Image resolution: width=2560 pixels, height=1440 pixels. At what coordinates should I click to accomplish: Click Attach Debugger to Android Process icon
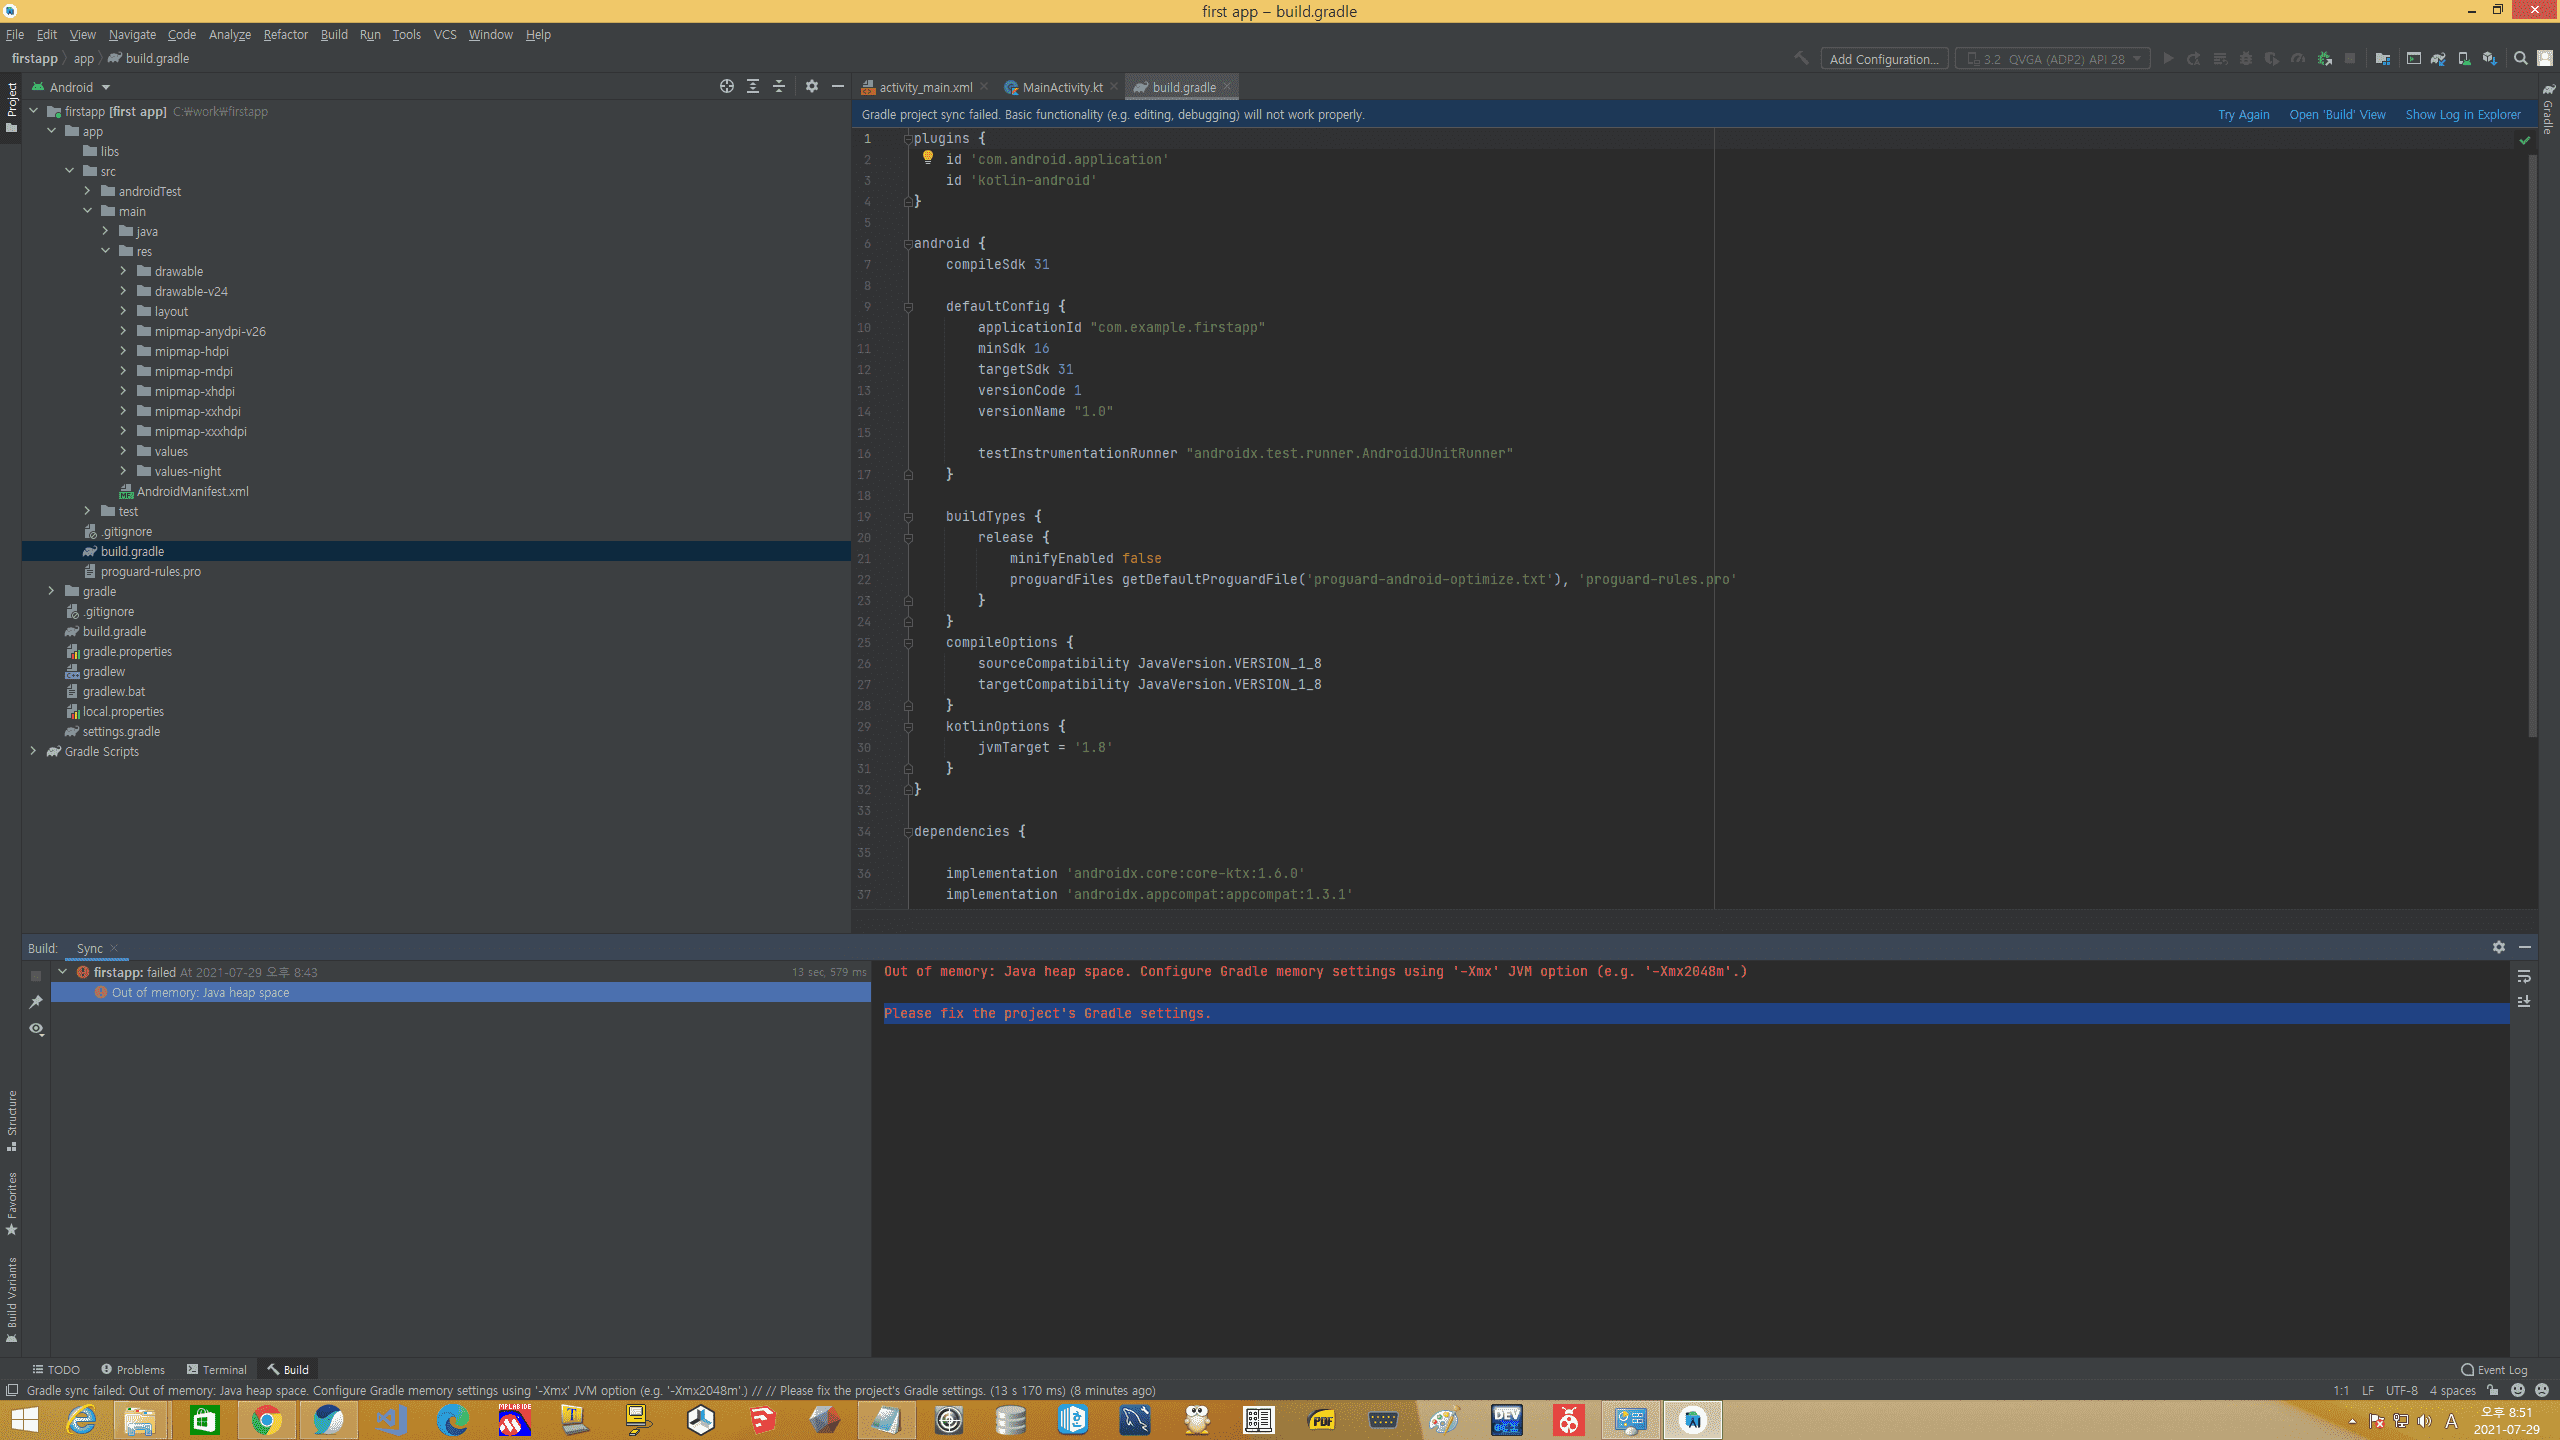[2324, 59]
